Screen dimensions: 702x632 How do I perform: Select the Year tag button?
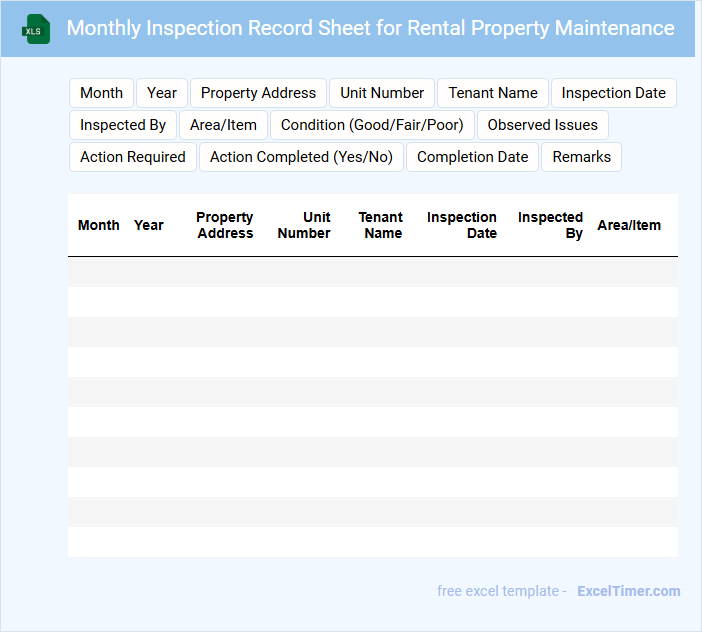coord(162,93)
